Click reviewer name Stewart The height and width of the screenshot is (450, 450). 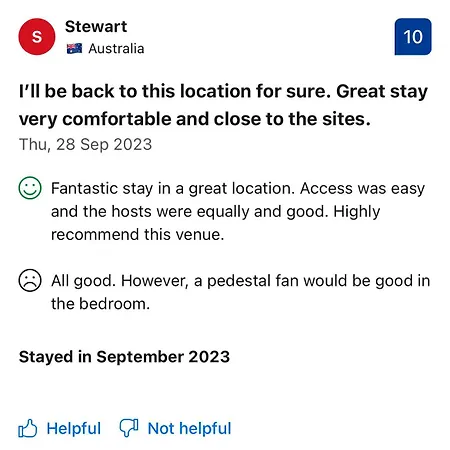pyautogui.click(x=96, y=27)
